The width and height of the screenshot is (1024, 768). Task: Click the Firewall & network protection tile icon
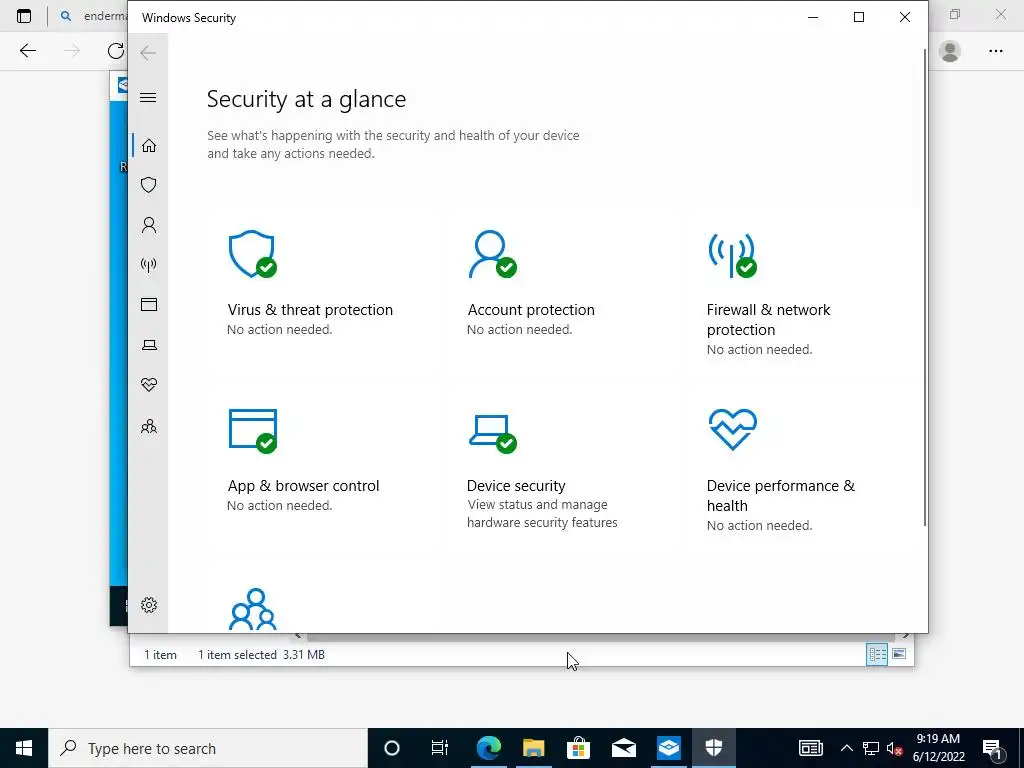[732, 255]
